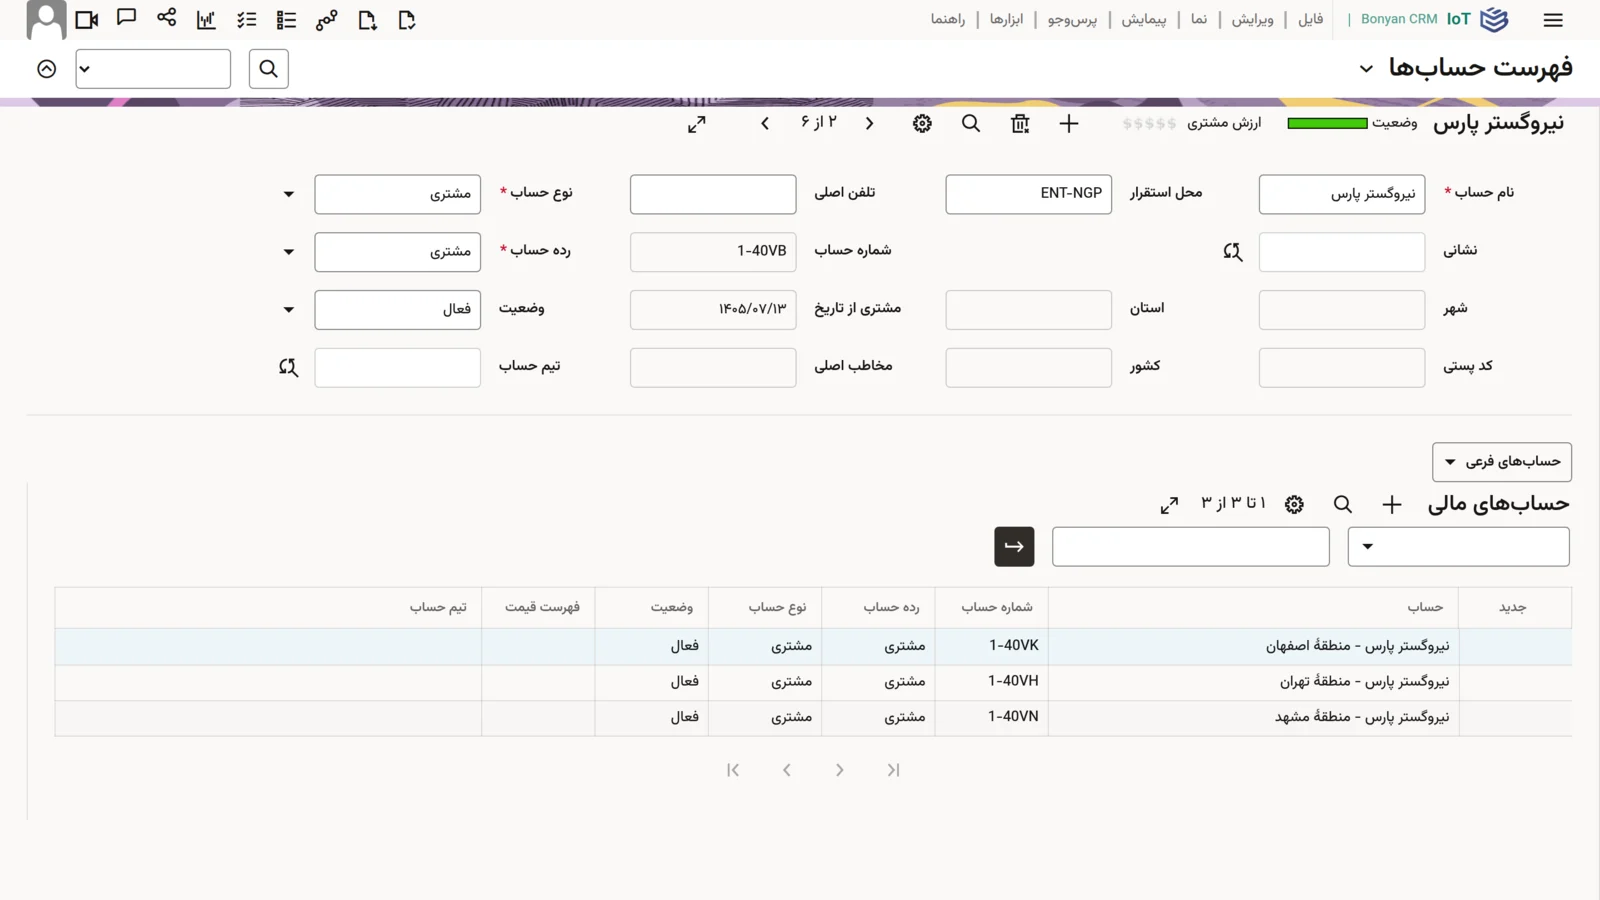Screen dimensions: 1600x900
Task: Add a new account record with plus icon
Action: pos(1068,124)
